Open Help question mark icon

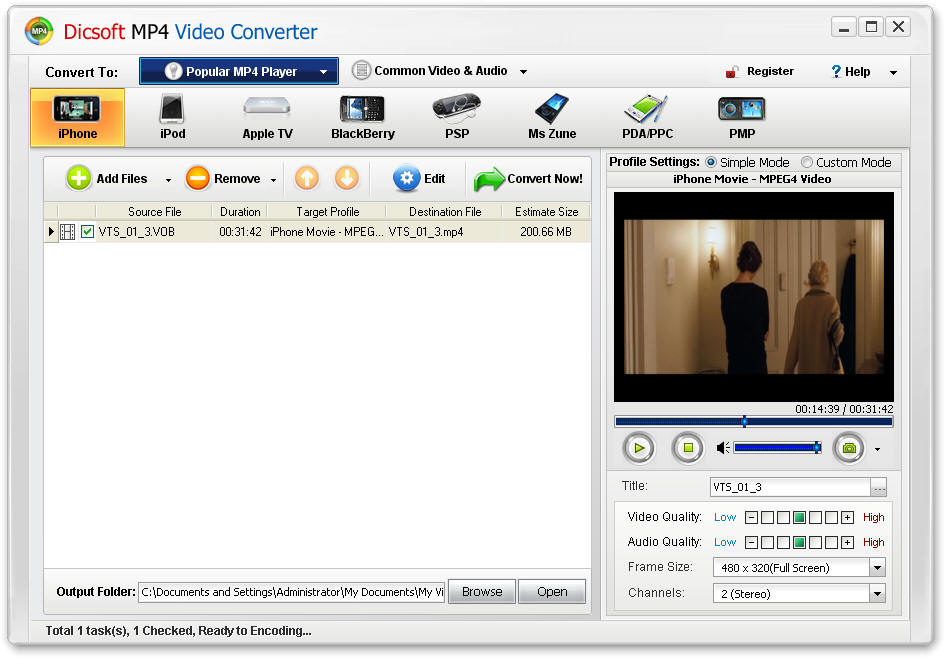point(836,72)
